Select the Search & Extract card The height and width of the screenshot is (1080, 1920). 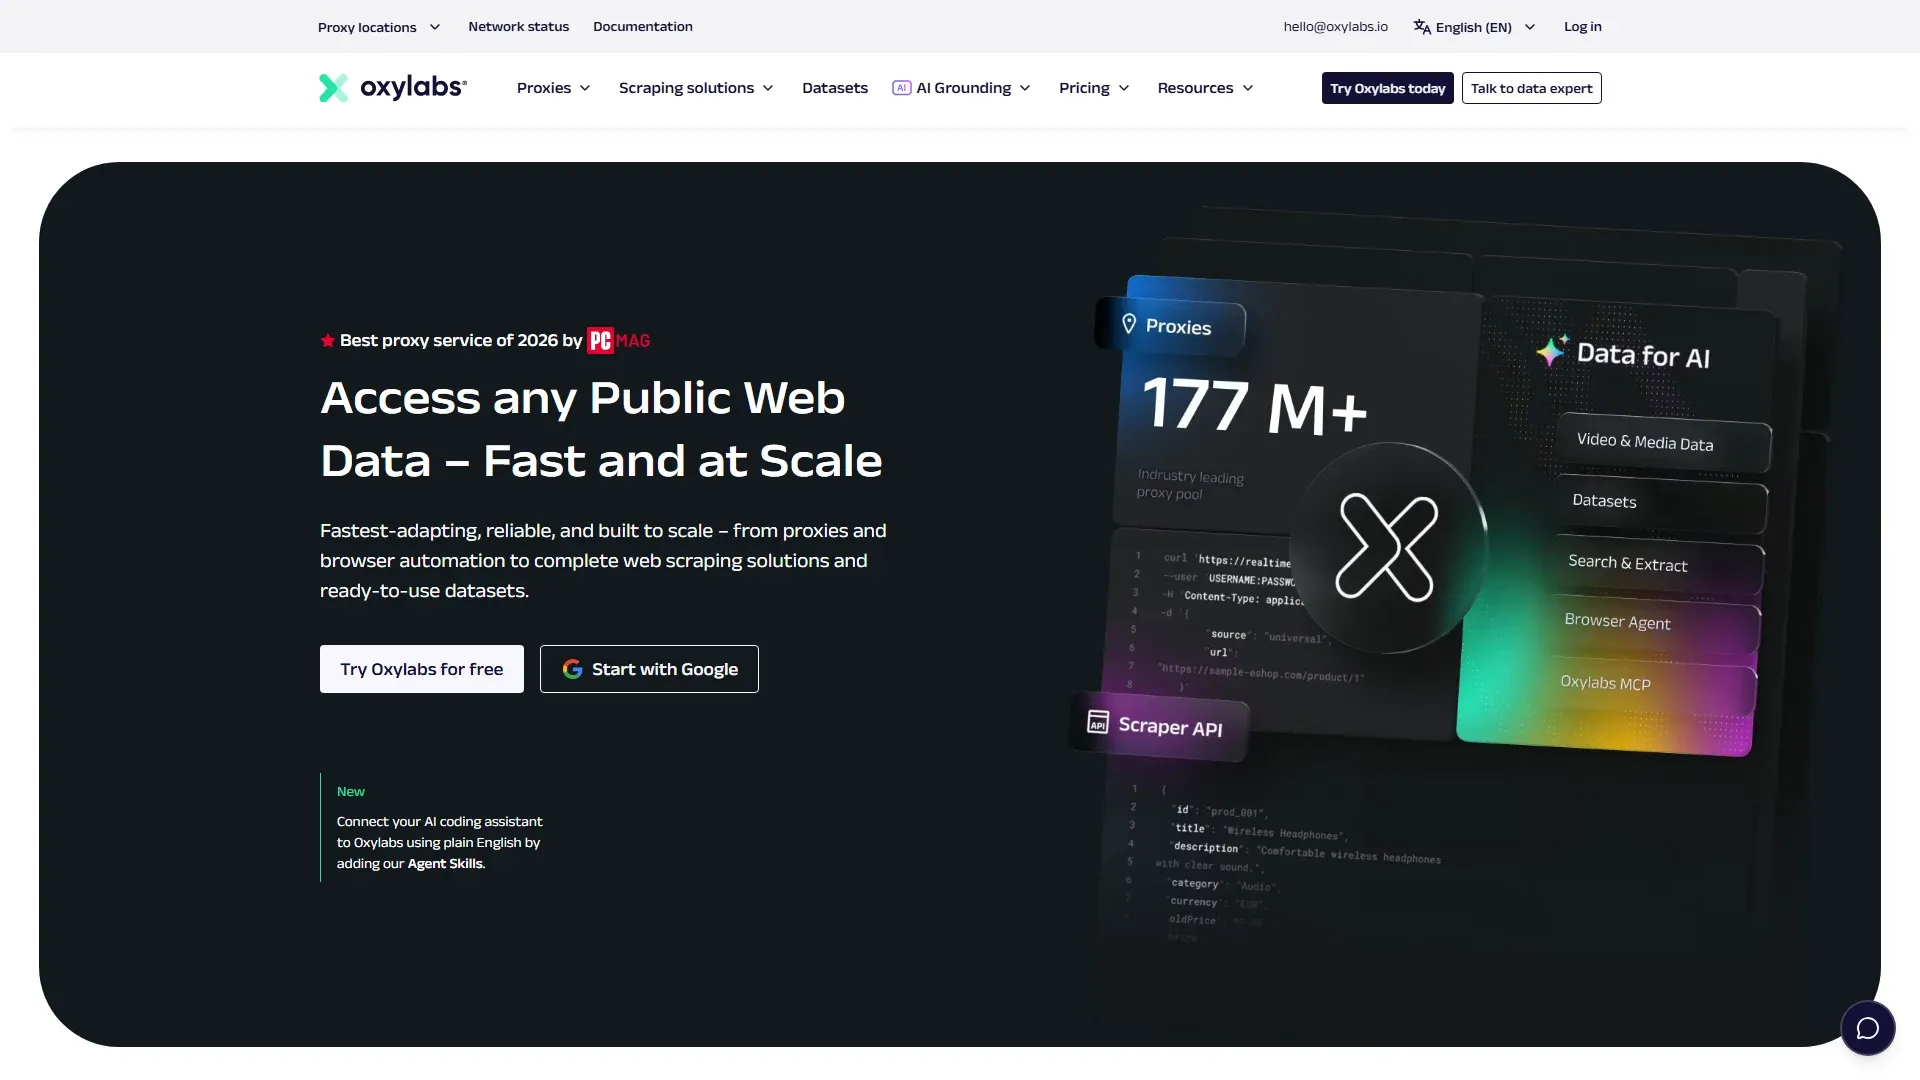[x=1658, y=565]
